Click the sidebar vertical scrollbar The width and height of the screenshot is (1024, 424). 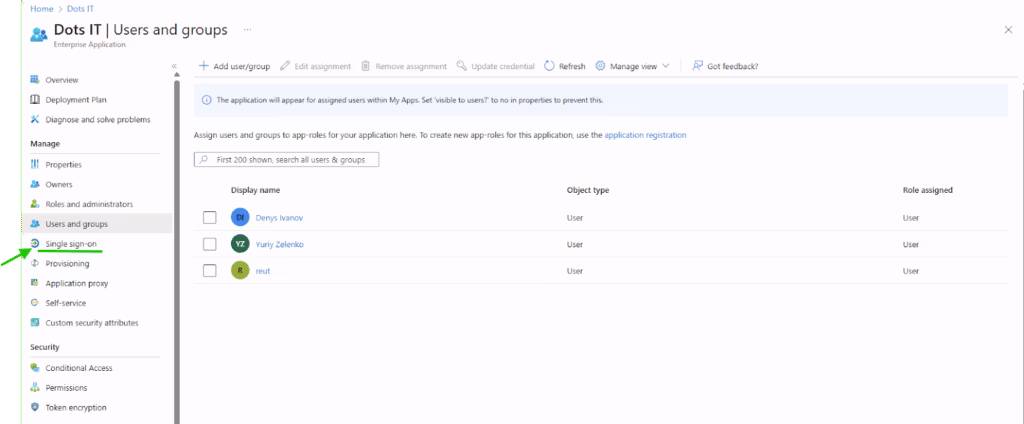178,250
